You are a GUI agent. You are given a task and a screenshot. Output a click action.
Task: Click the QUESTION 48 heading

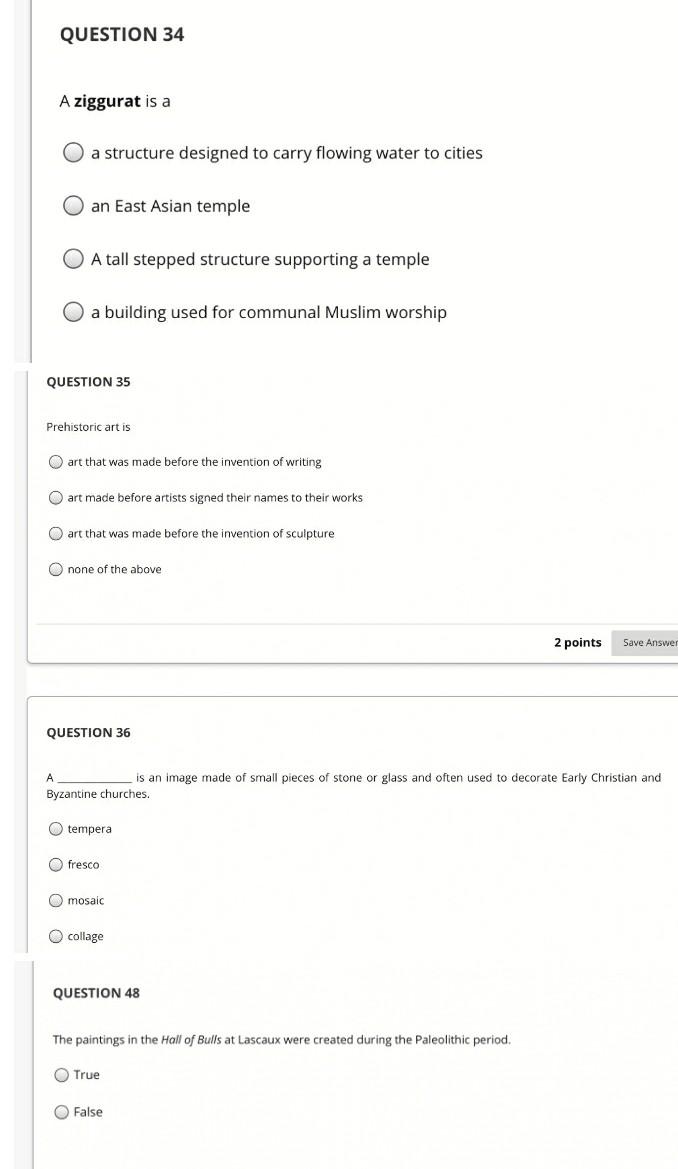click(96, 993)
